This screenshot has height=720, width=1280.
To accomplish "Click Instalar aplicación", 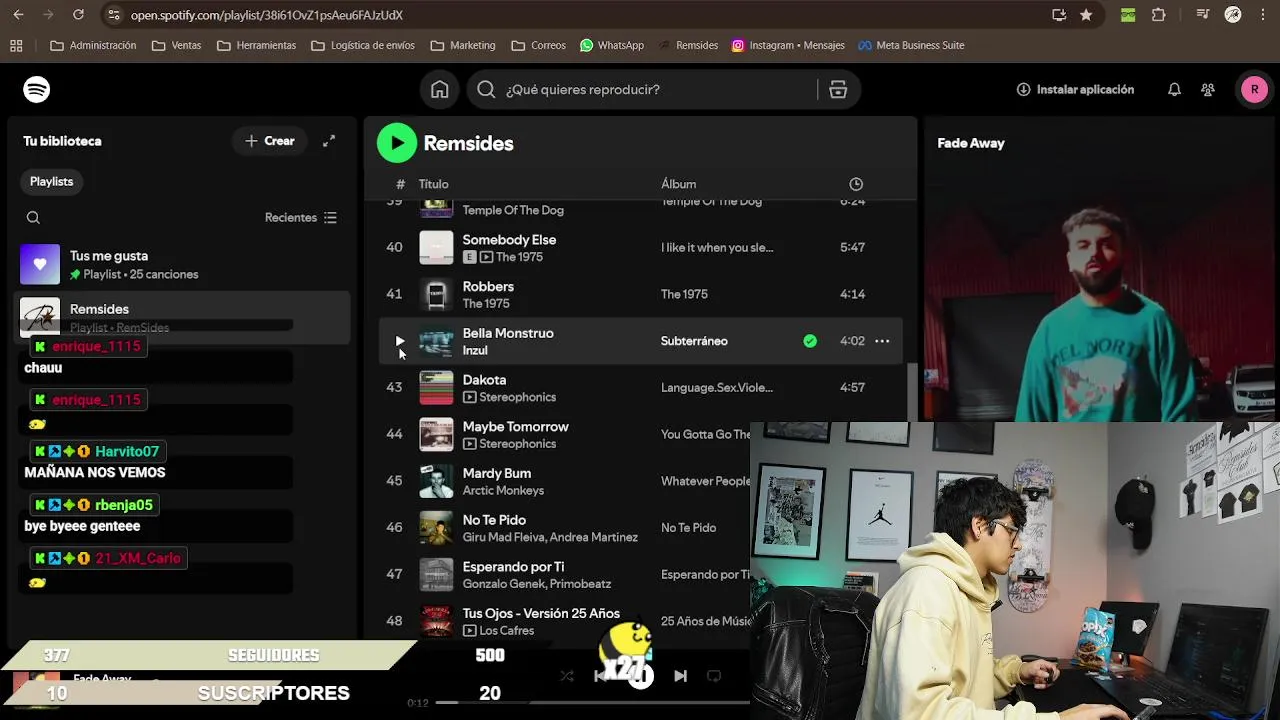I will pyautogui.click(x=1075, y=90).
